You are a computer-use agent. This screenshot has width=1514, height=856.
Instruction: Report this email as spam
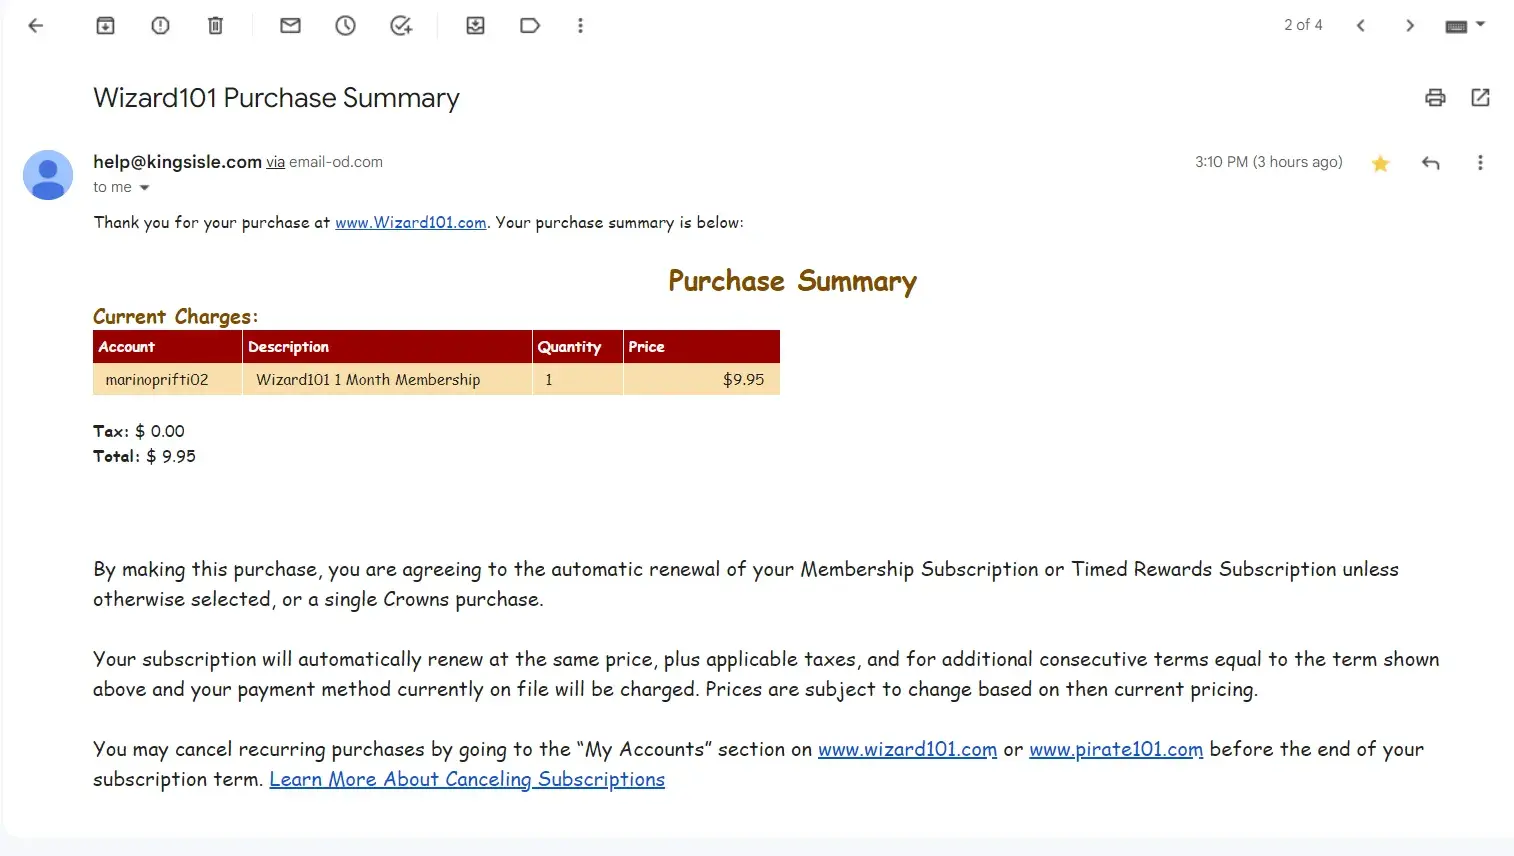160,26
